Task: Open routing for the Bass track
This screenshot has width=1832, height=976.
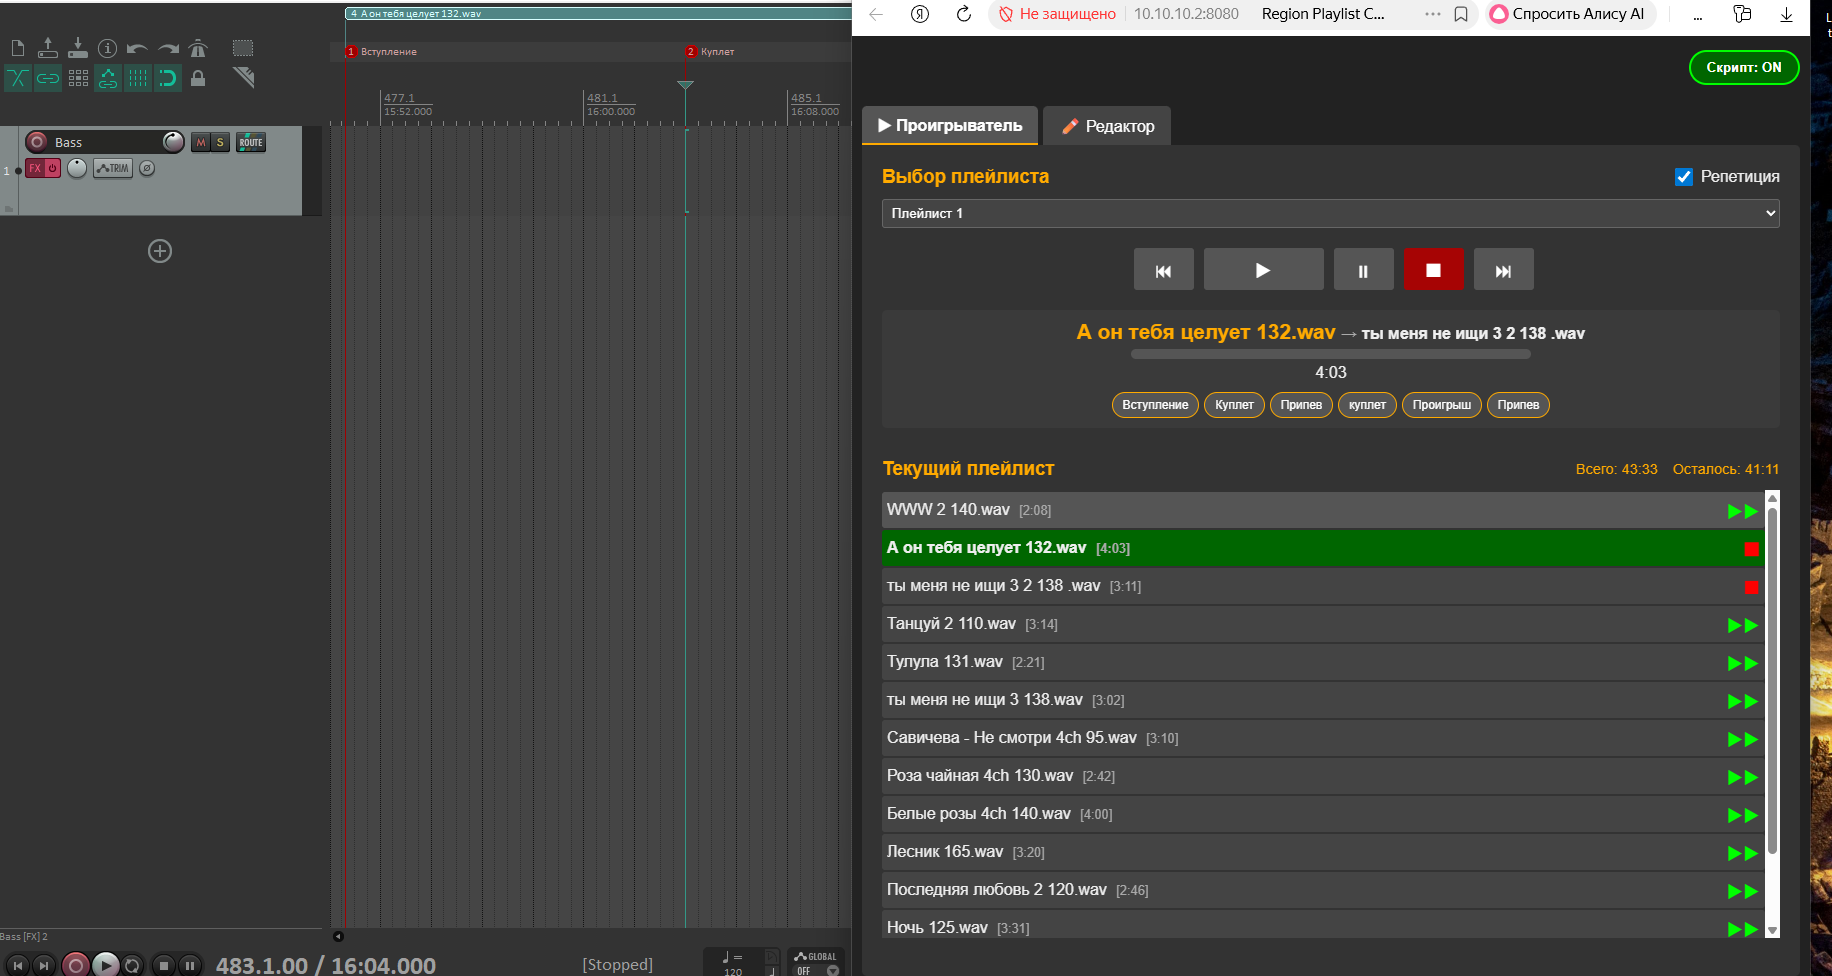Action: click(251, 143)
